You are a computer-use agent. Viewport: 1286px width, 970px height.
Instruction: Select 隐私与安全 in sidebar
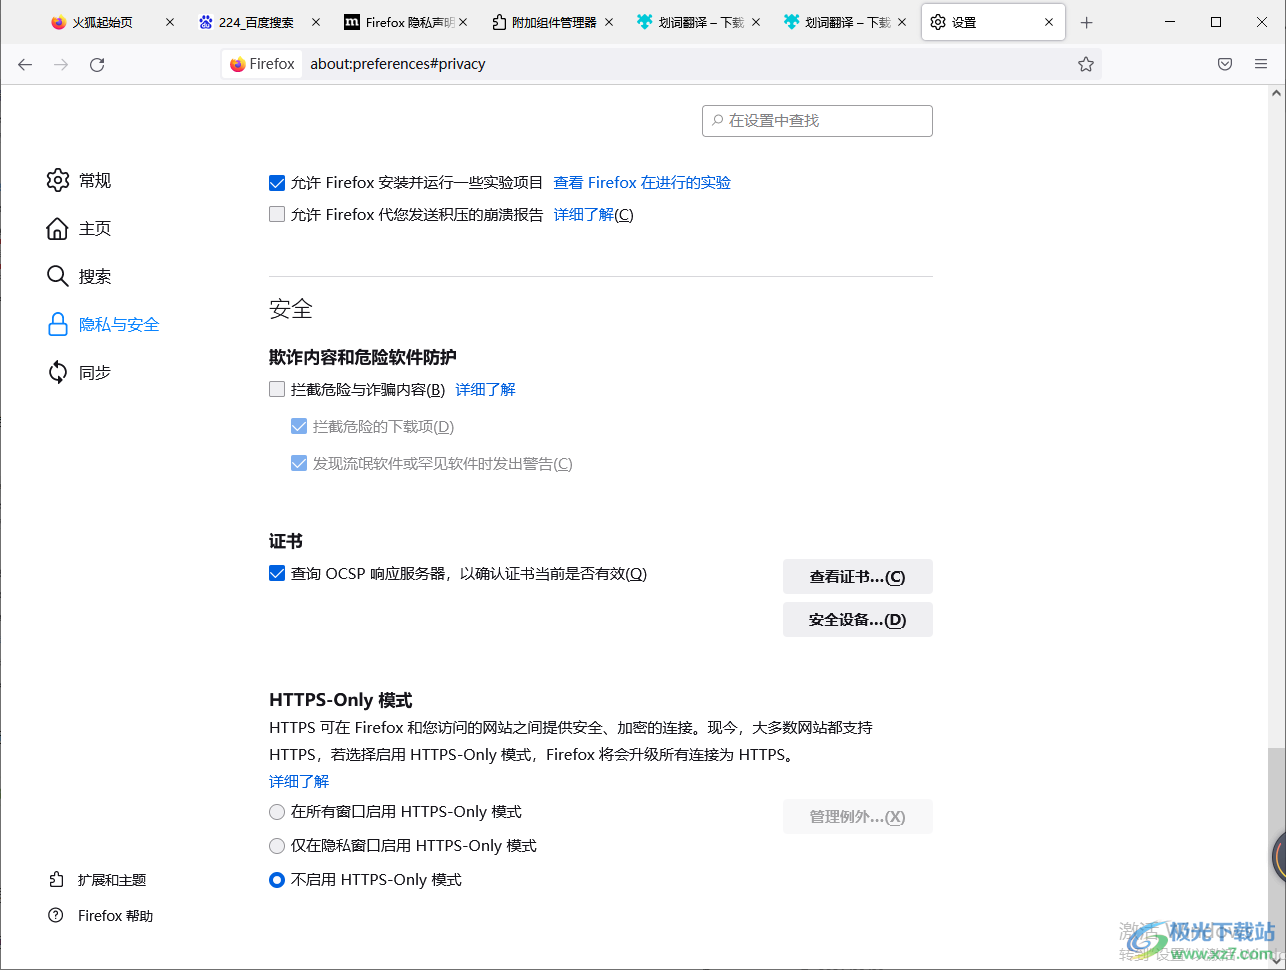(x=119, y=324)
